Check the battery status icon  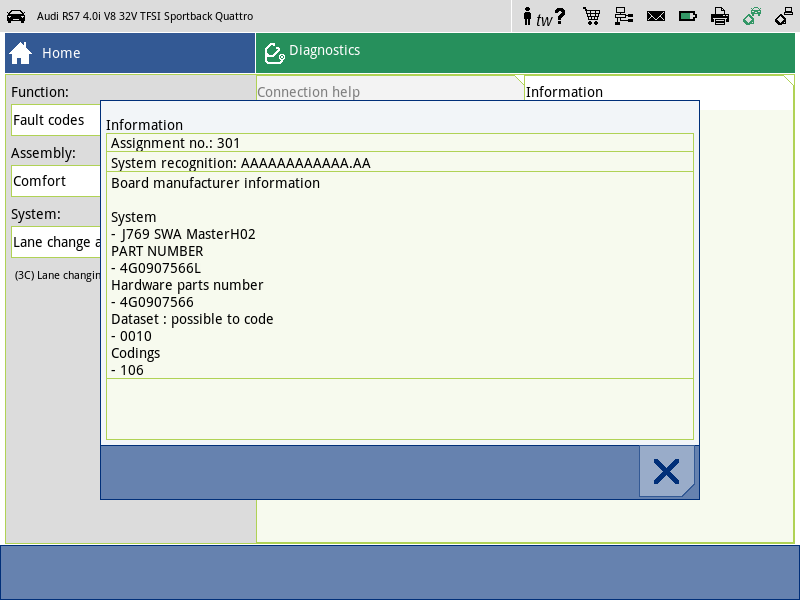click(688, 16)
